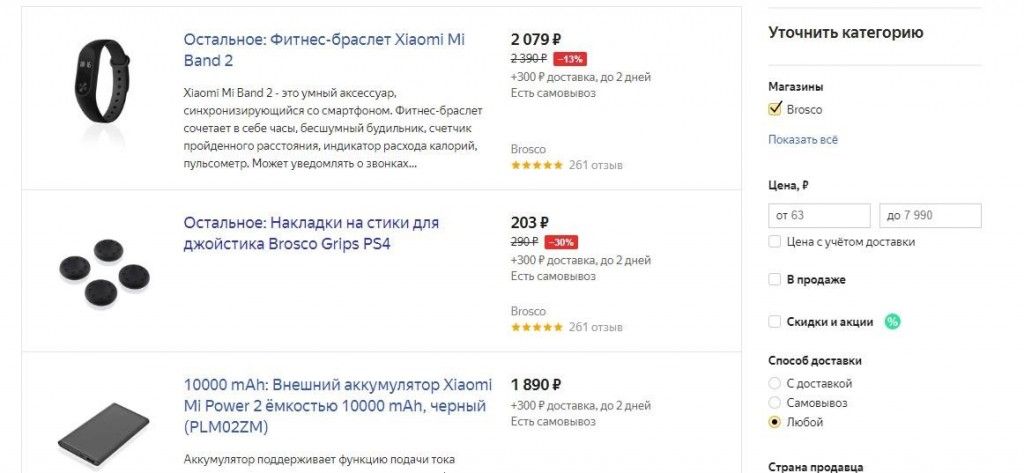
Task: Enable 'Цена с учётом доставки' checkbox
Action: click(x=775, y=242)
